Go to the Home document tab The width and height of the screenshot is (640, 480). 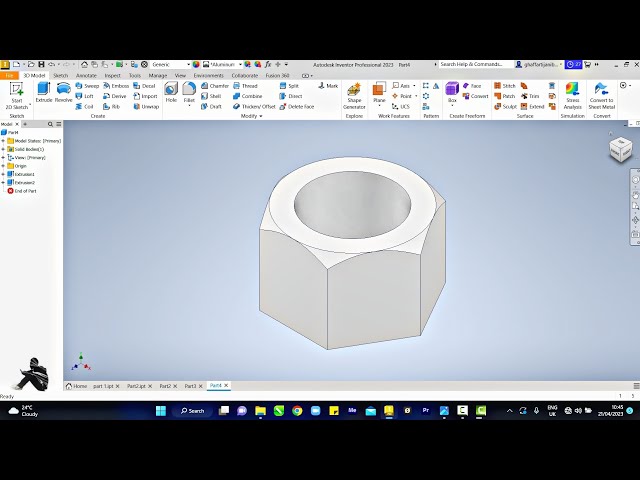click(x=77, y=386)
